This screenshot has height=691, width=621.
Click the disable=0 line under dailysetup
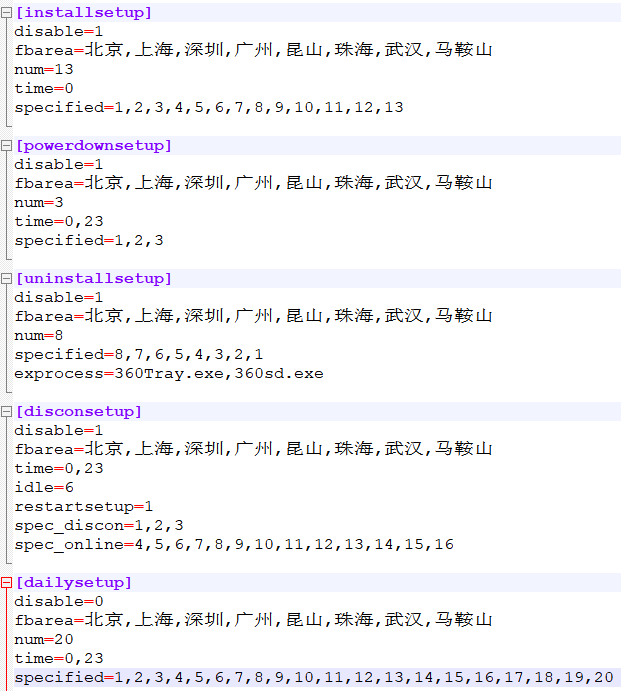click(59, 602)
